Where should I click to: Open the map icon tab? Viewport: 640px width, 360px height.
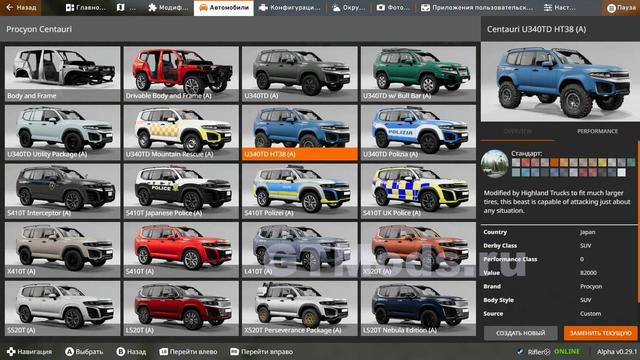[x=127, y=7]
